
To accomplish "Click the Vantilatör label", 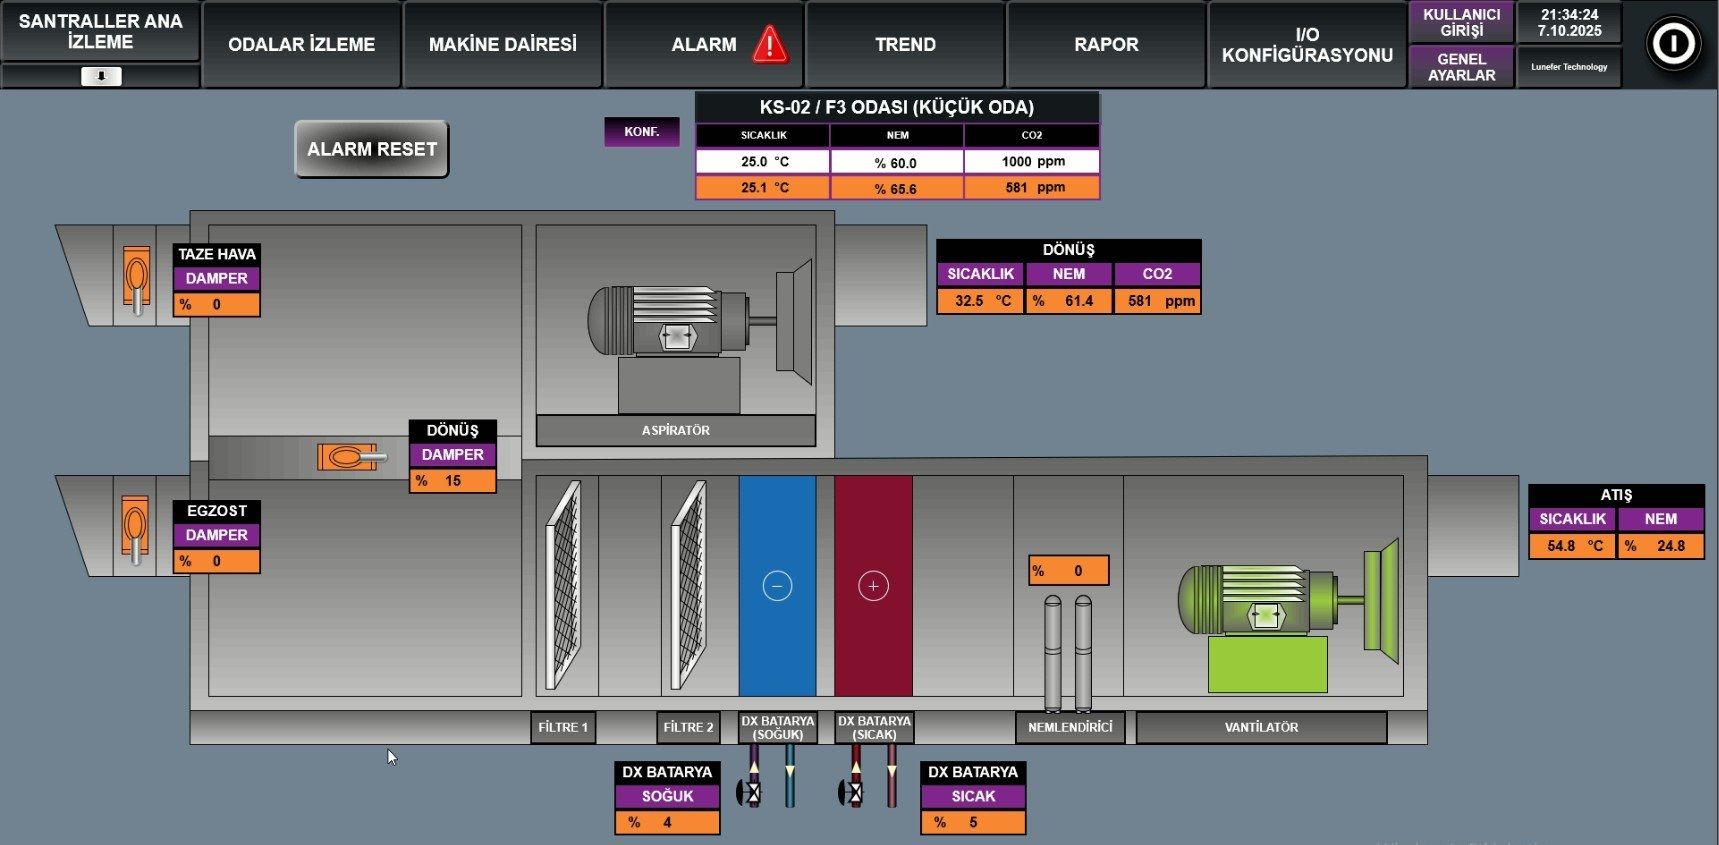I will (1262, 727).
